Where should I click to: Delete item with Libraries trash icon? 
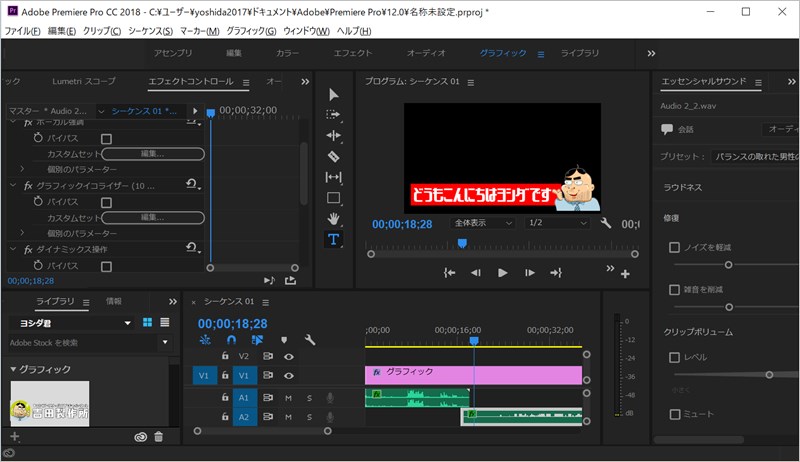159,437
